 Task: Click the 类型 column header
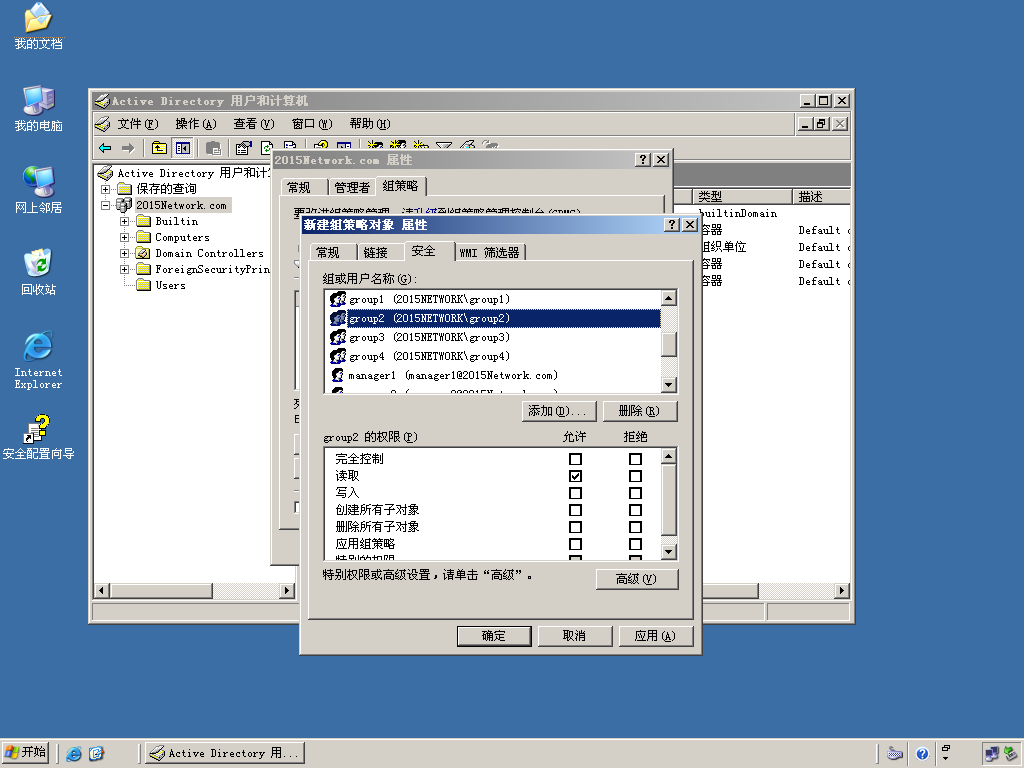coord(743,197)
